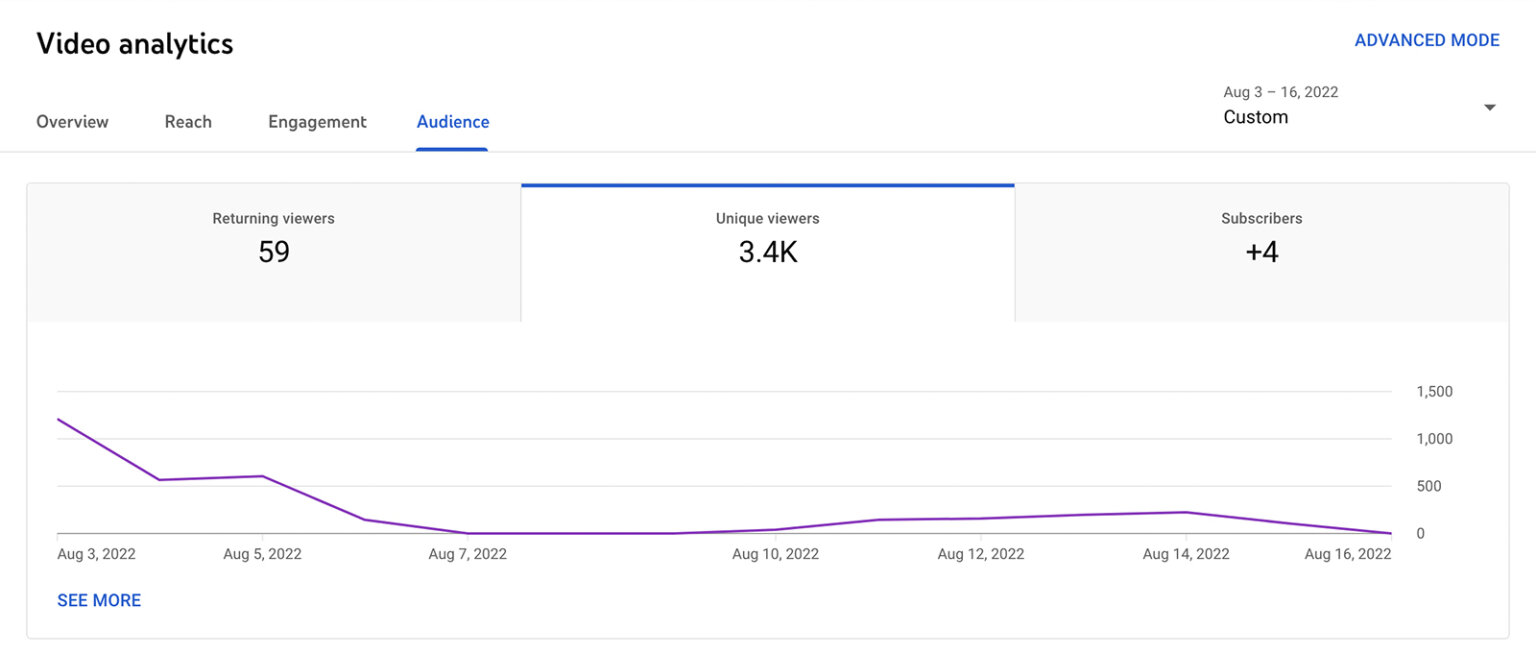1536x653 pixels.
Task: Click the 3.4K unique viewers count
Action: click(766, 252)
